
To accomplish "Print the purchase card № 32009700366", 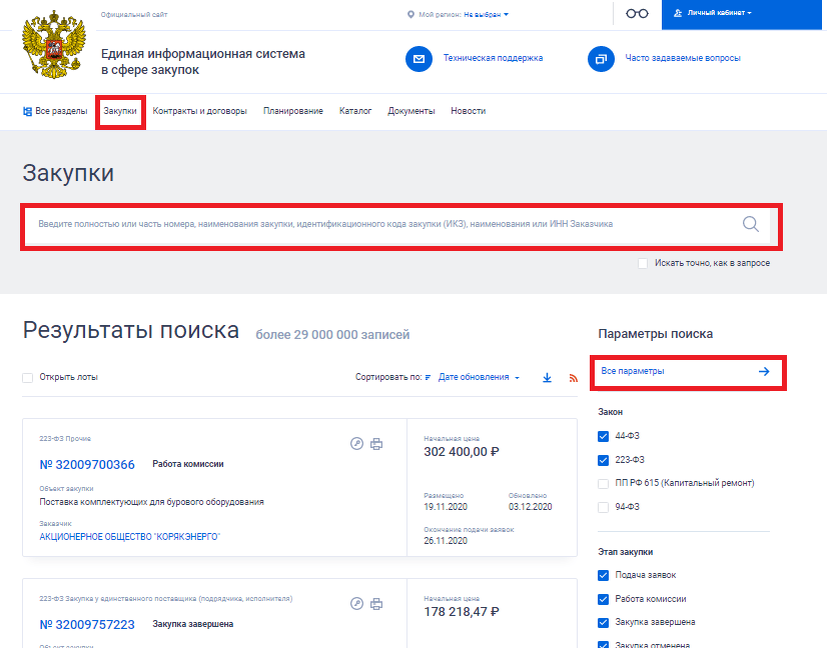I will click(x=376, y=444).
